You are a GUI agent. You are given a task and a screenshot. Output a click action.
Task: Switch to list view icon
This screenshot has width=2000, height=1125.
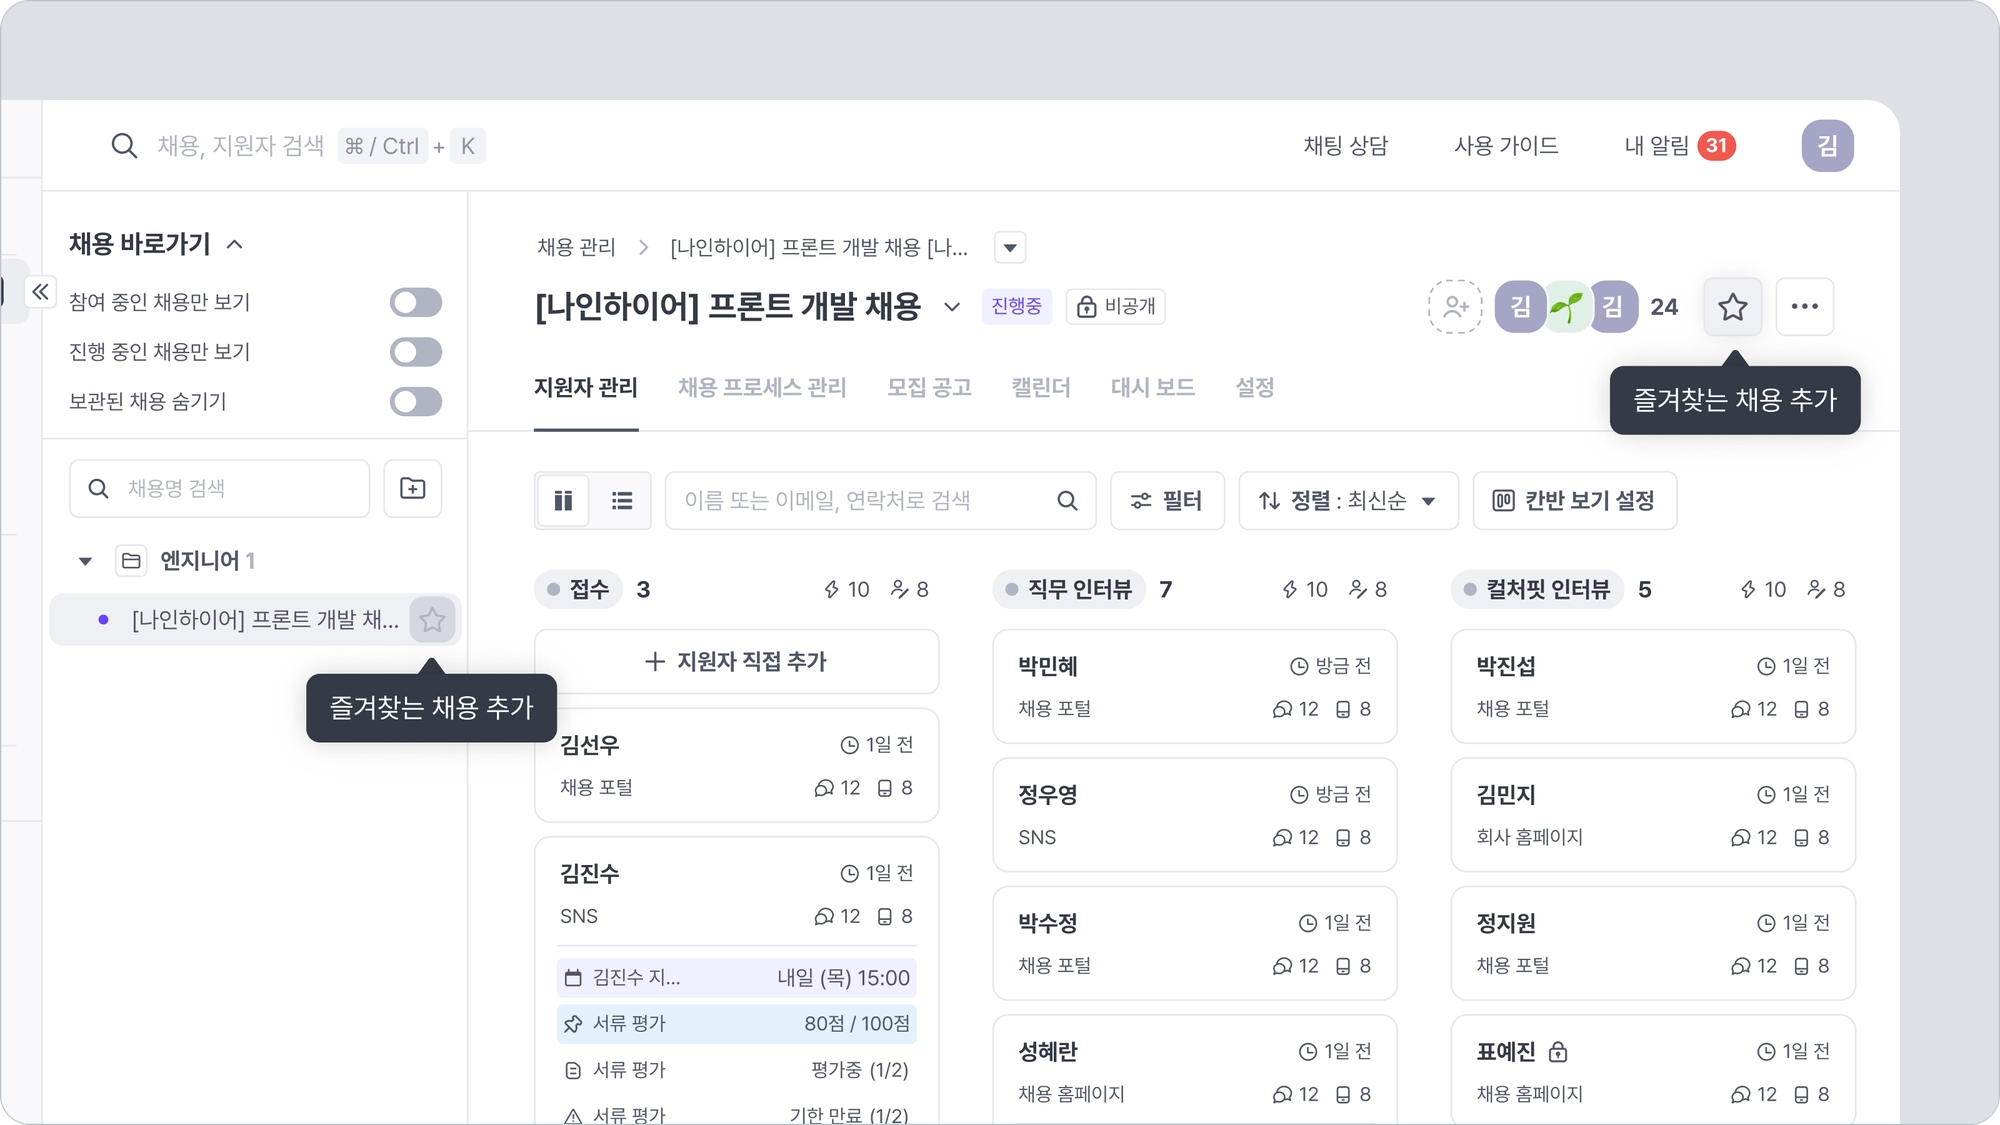[622, 500]
